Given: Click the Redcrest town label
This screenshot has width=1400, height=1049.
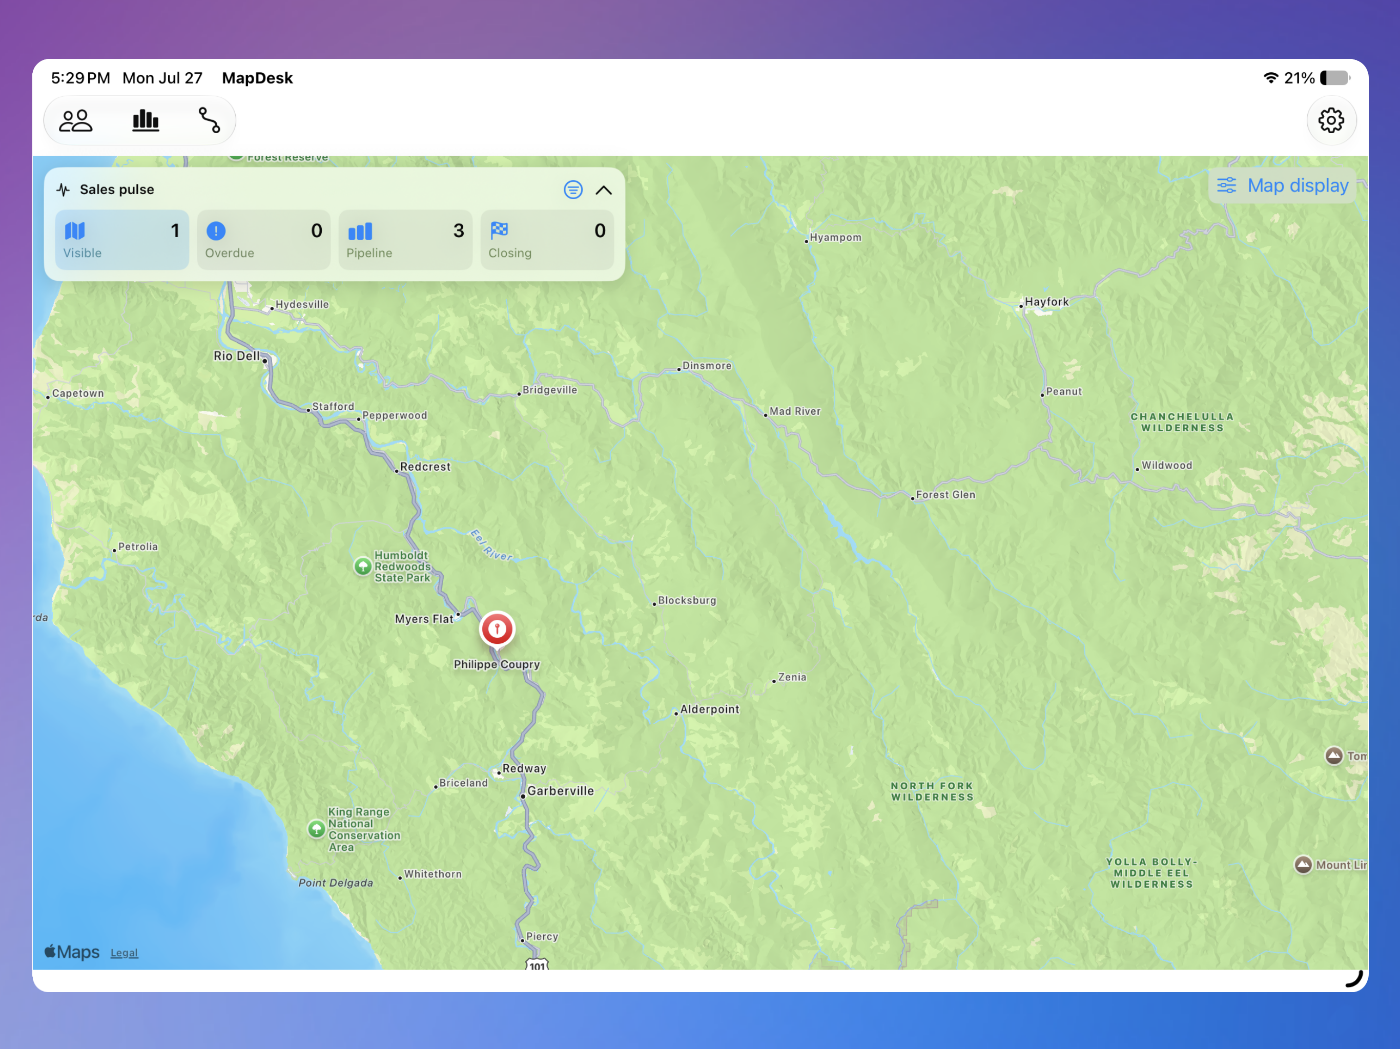Looking at the screenshot, I should click(425, 467).
